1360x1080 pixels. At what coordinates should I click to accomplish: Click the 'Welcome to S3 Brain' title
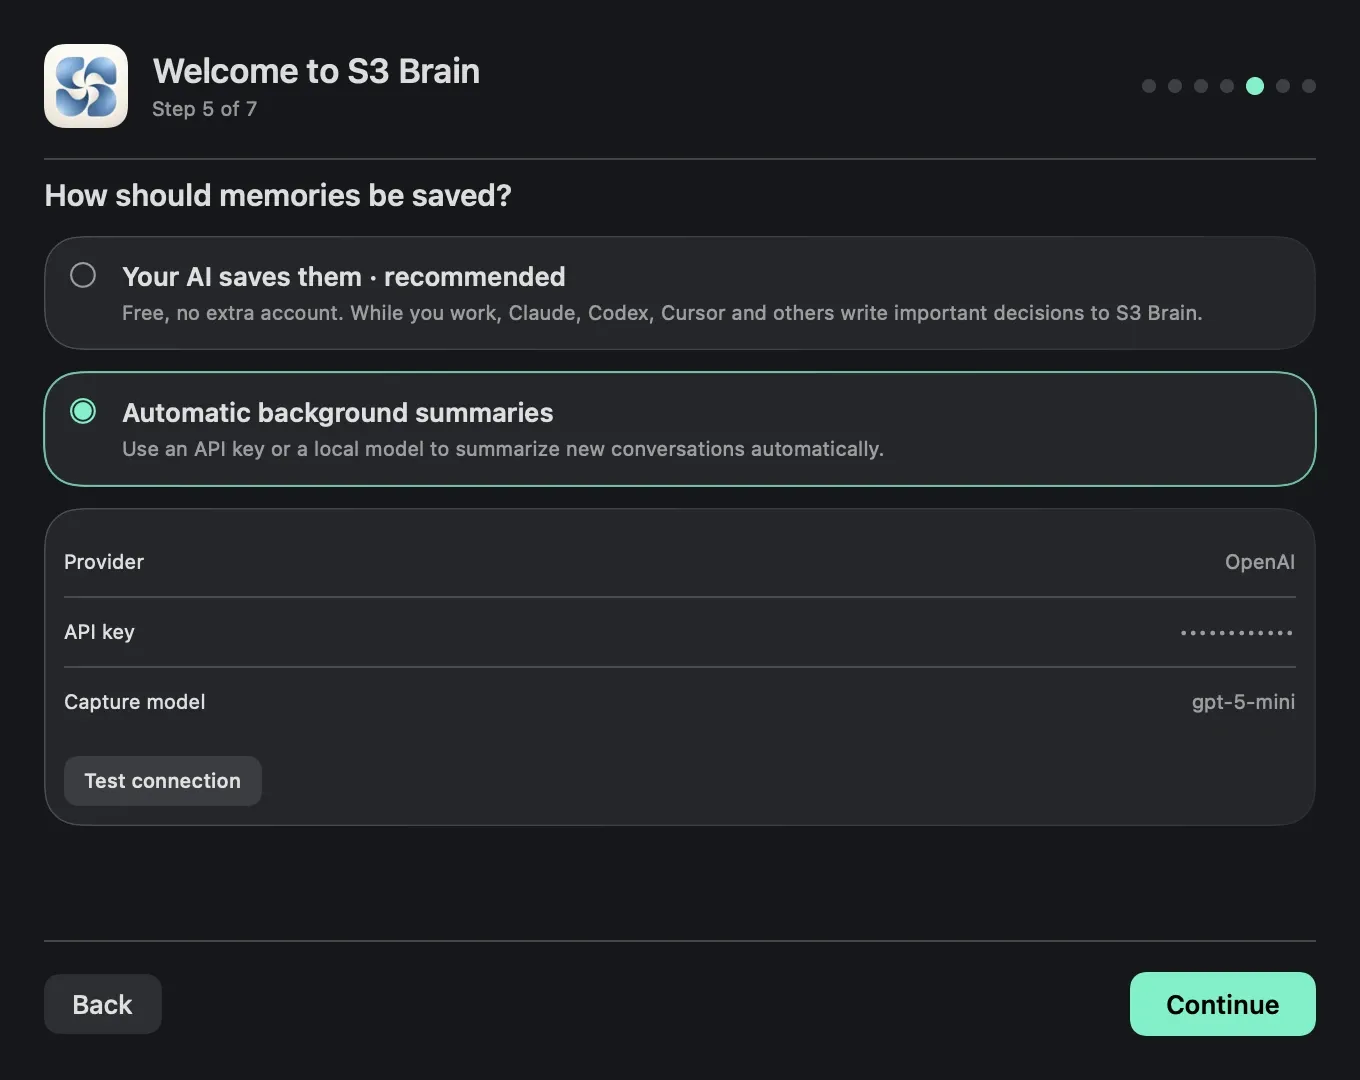pyautogui.click(x=316, y=71)
